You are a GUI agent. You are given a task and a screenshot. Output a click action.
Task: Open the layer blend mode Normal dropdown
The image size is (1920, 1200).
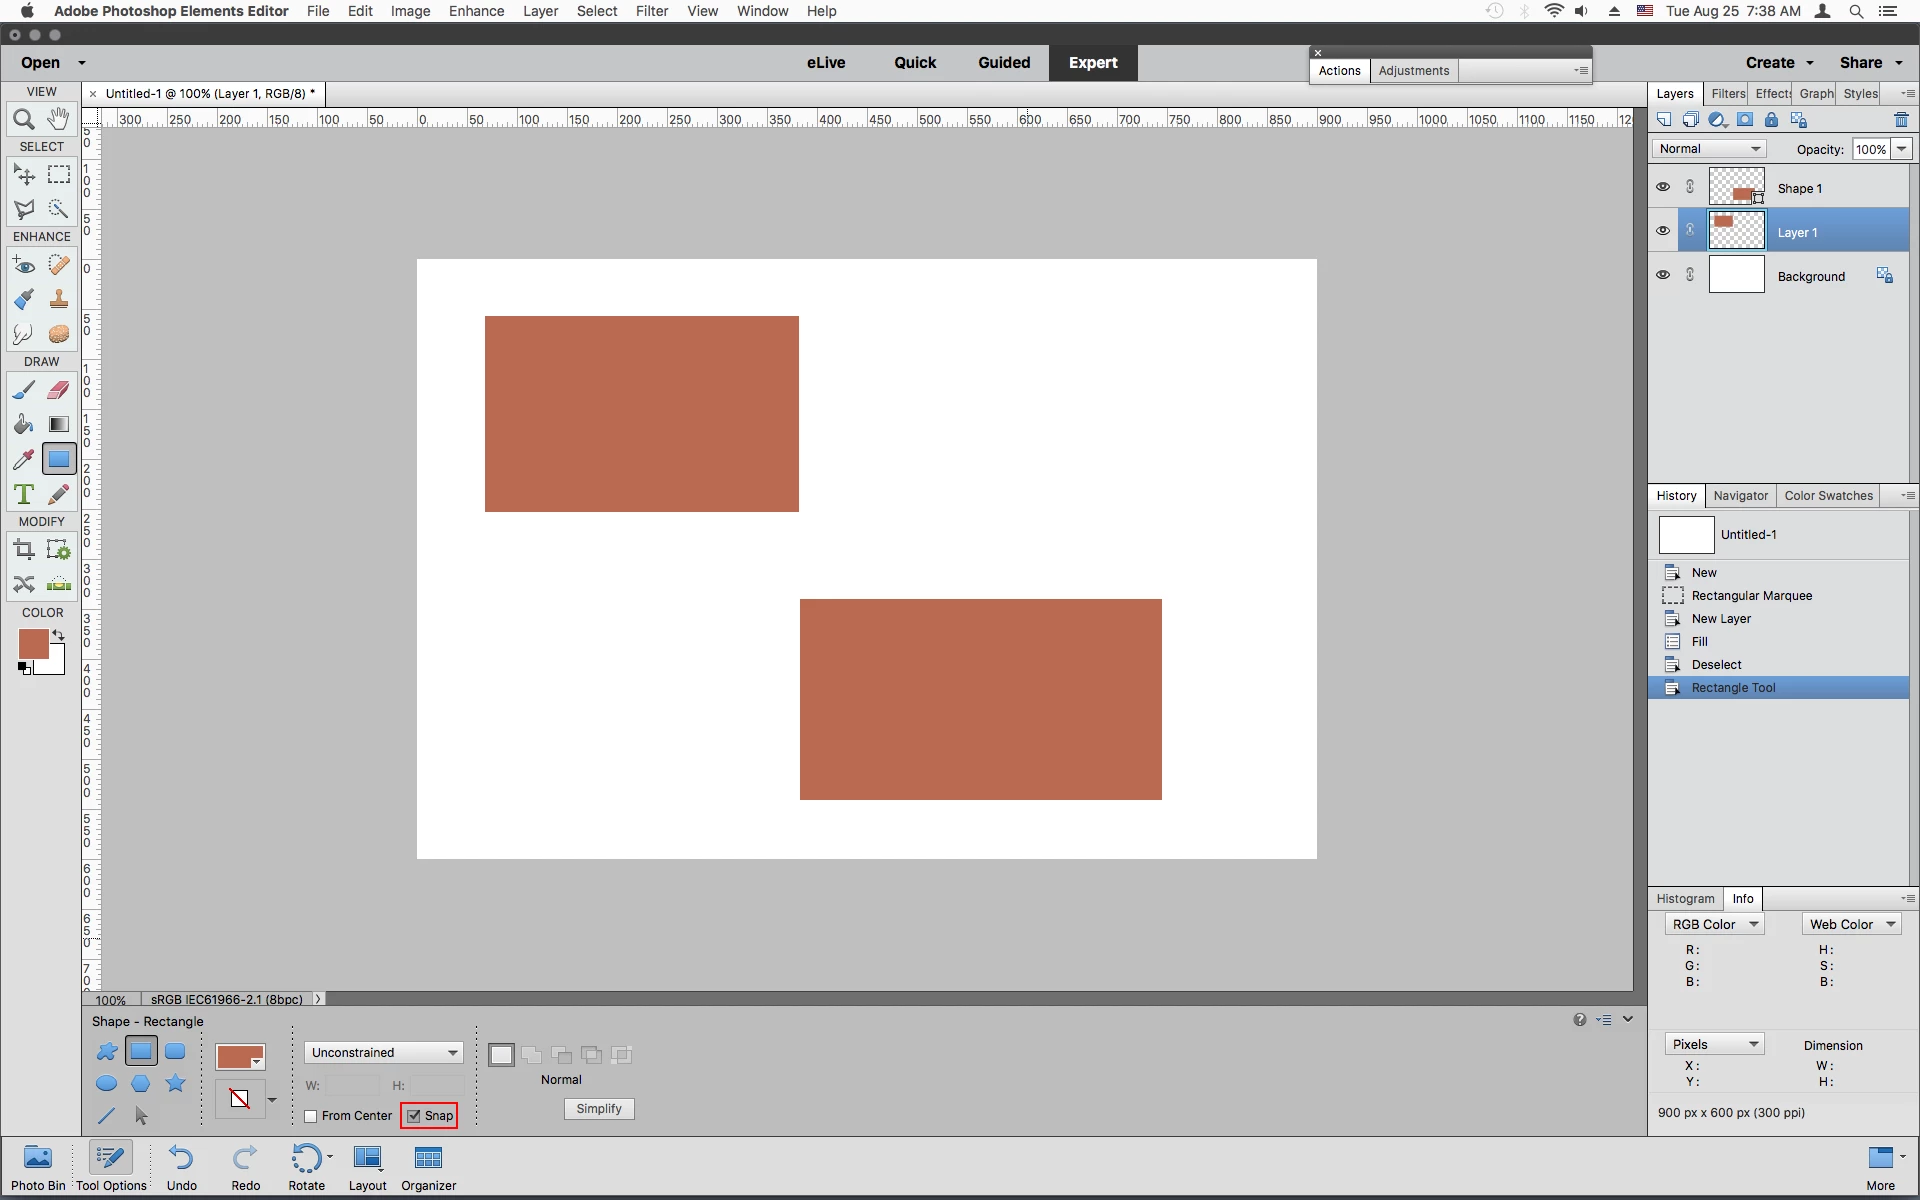click(1709, 149)
